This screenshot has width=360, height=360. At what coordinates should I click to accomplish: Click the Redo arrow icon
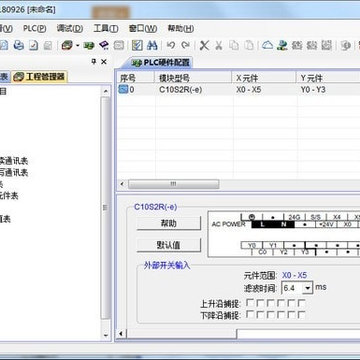(x=186, y=45)
